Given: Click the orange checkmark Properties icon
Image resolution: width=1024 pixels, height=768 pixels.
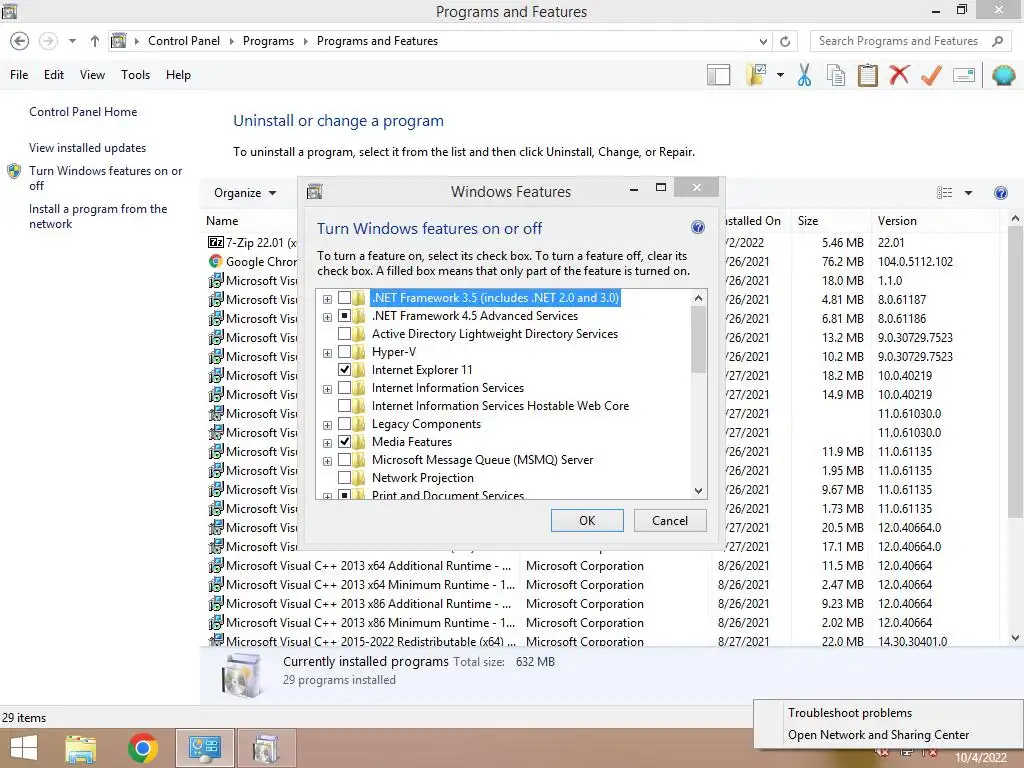Looking at the screenshot, I should [x=931, y=75].
